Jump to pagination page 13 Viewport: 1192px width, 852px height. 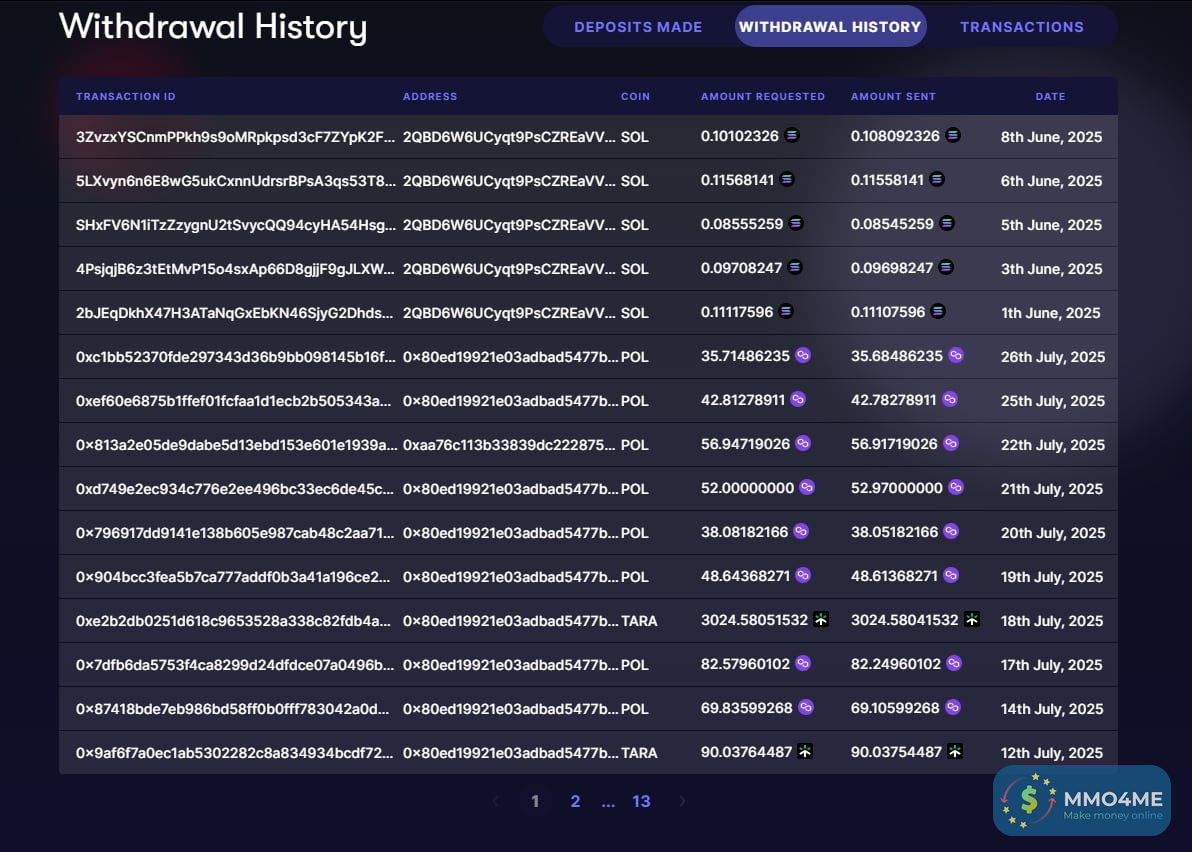641,801
